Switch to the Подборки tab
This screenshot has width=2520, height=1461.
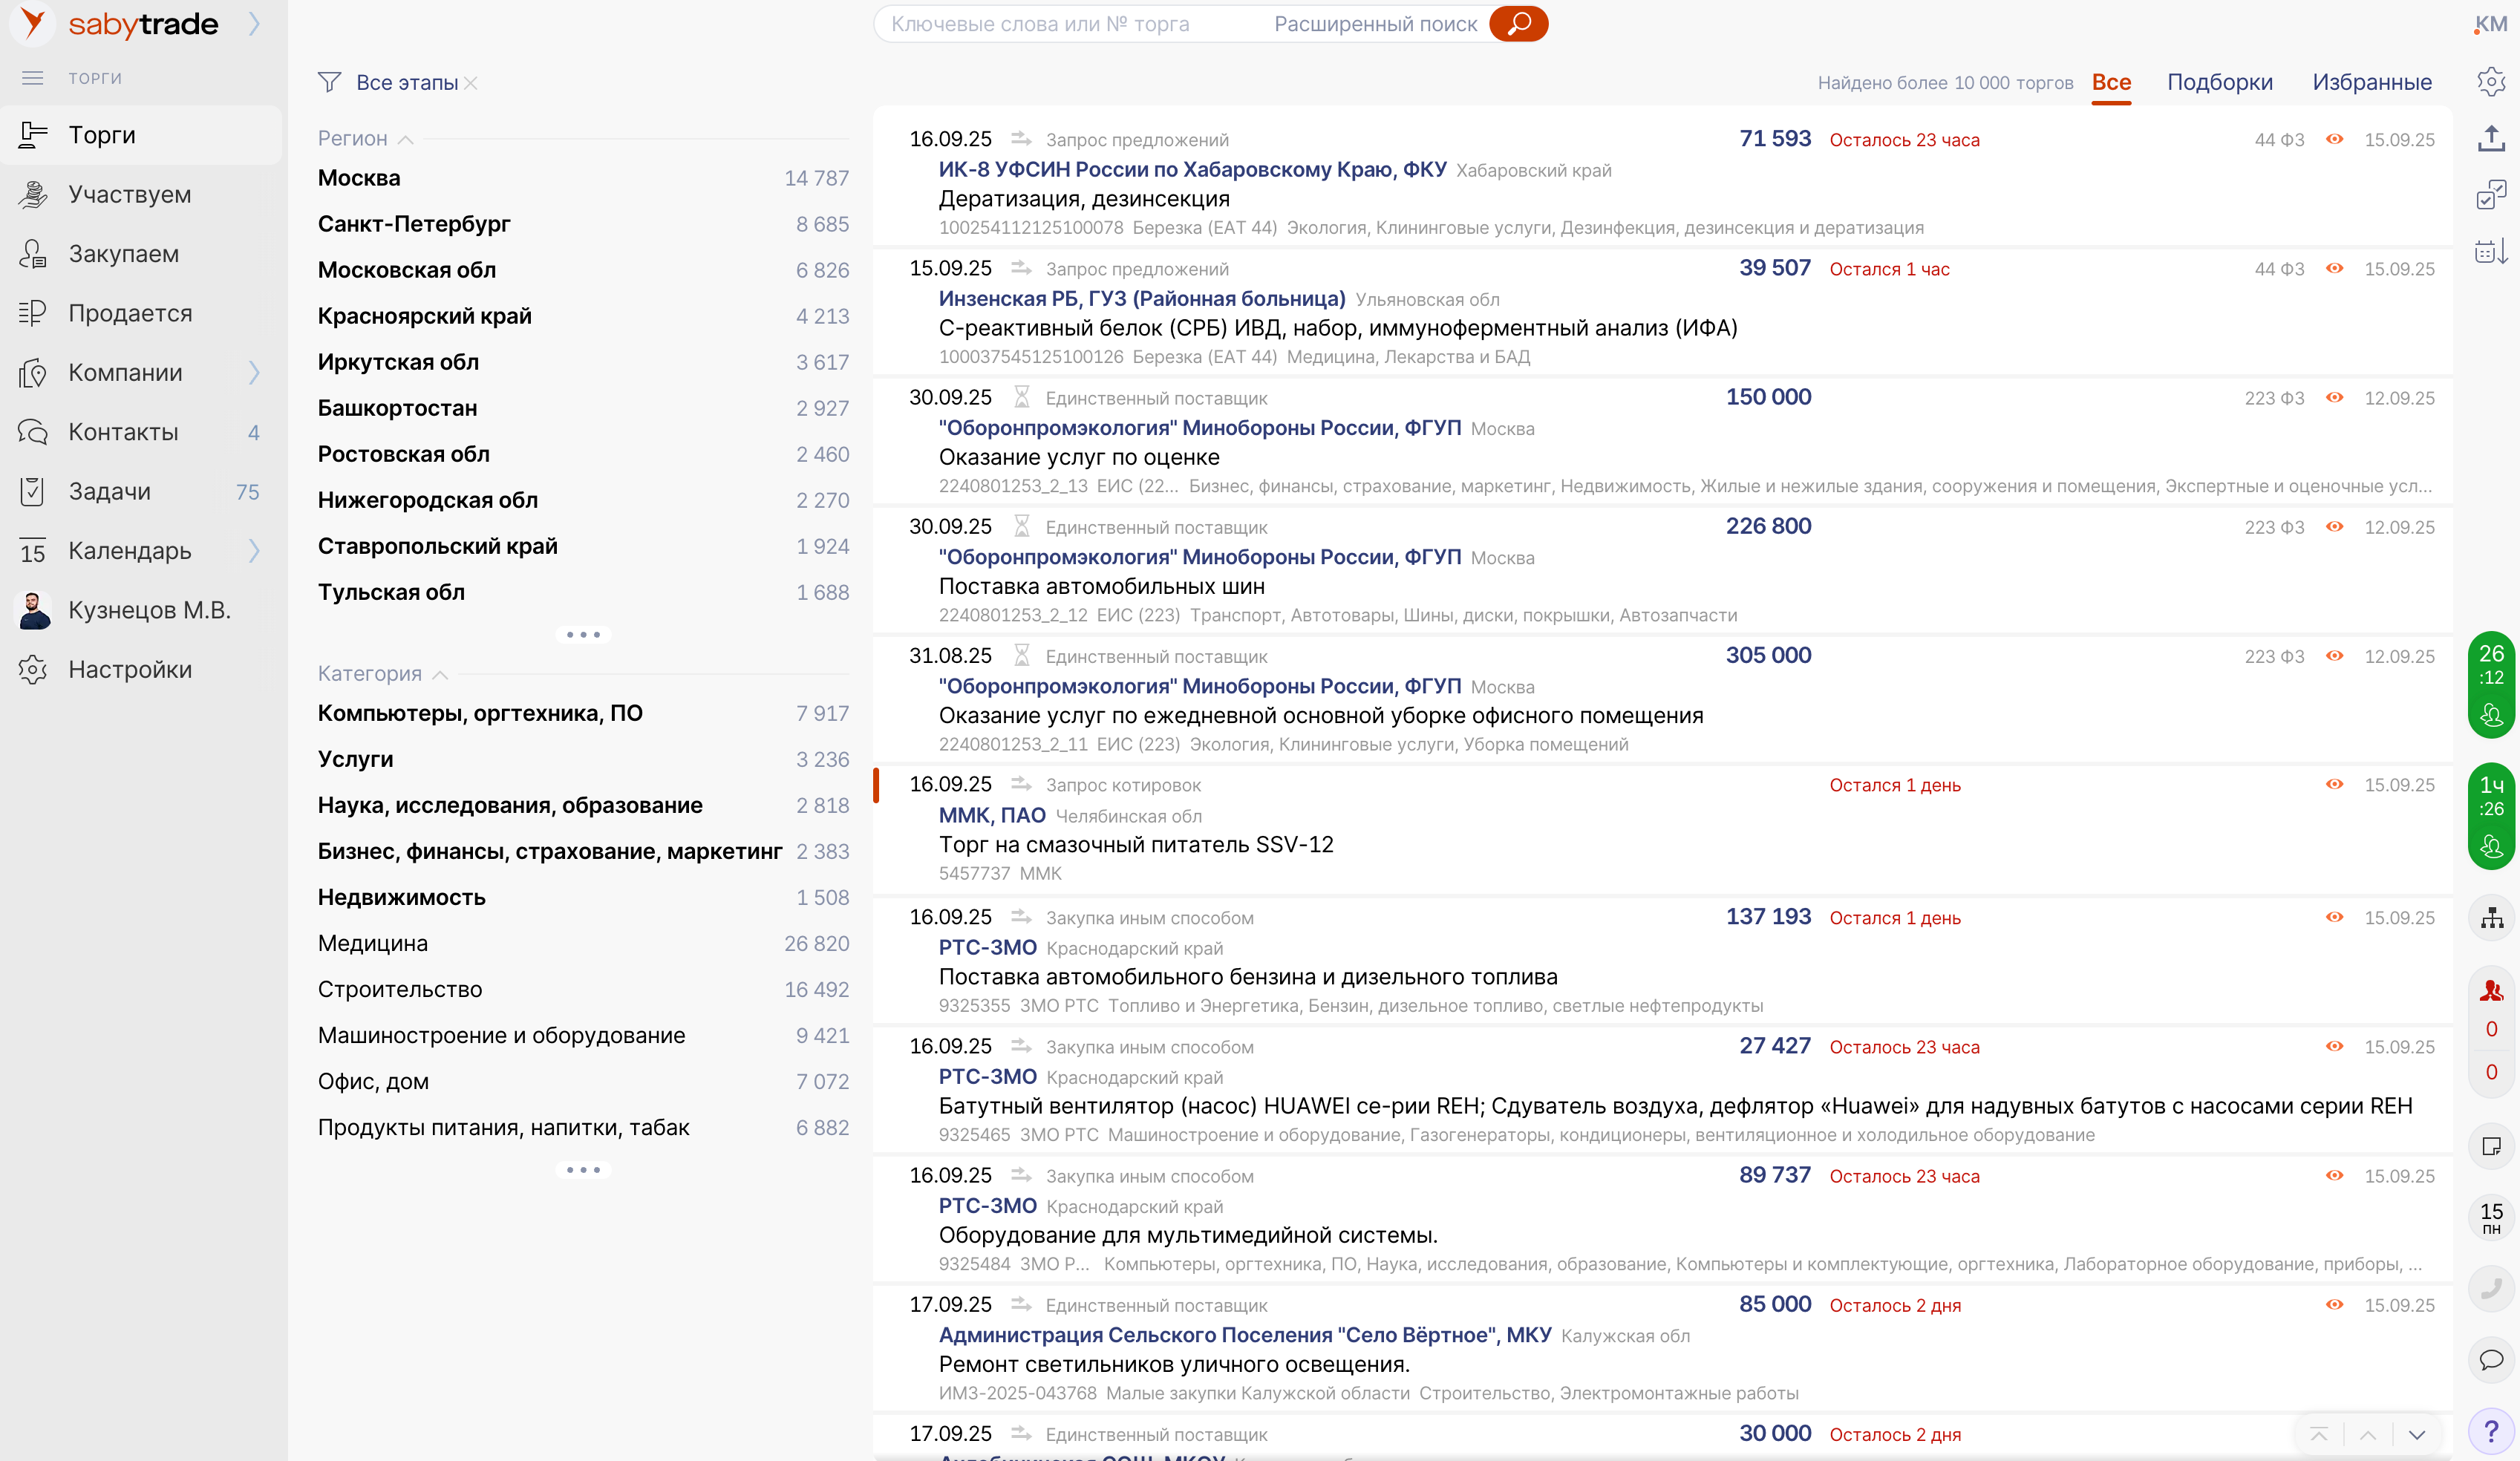point(2219,82)
